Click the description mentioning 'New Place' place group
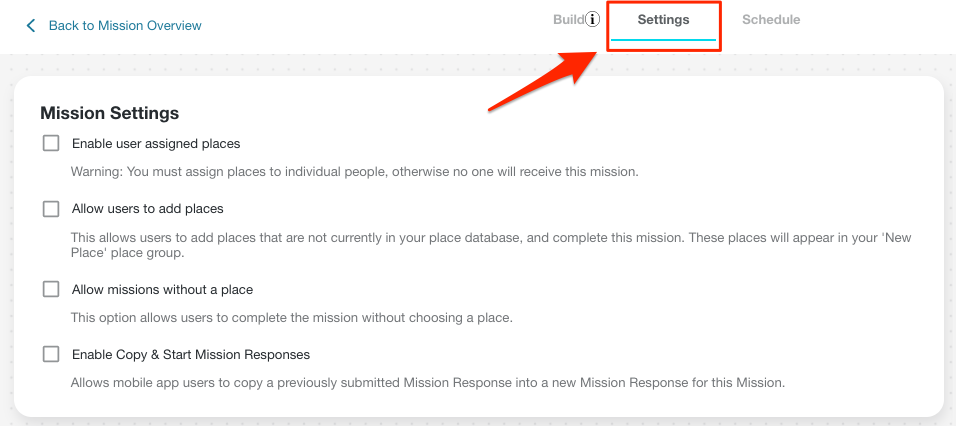 click(491, 245)
